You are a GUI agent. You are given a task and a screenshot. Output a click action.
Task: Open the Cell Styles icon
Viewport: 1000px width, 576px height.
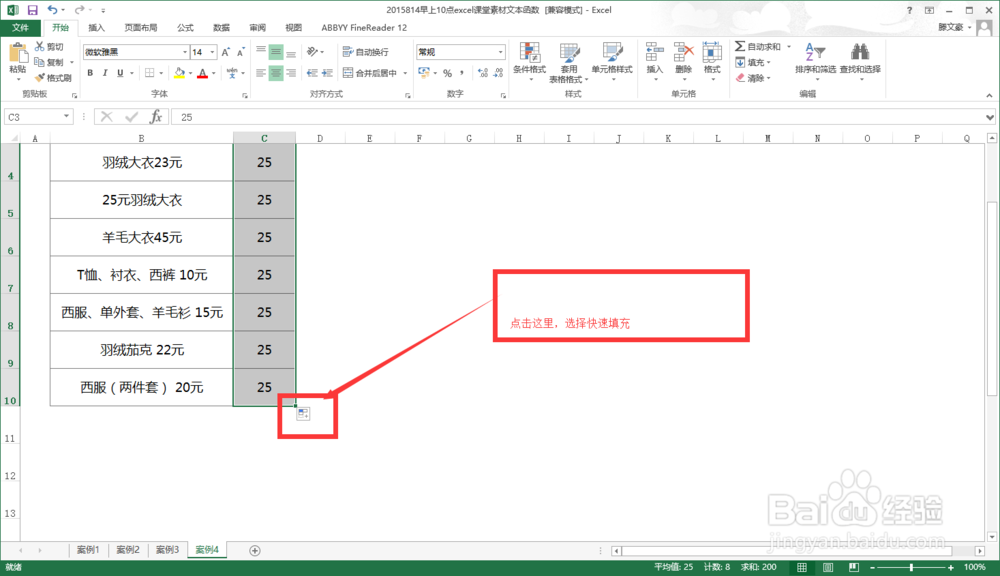point(612,52)
